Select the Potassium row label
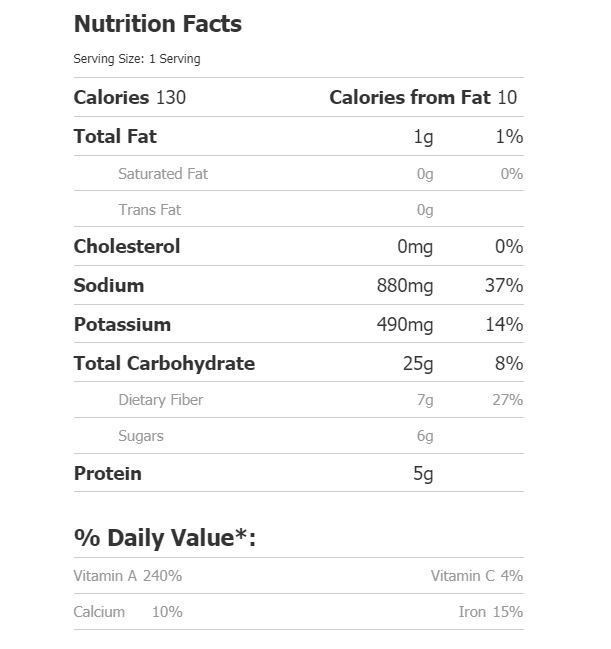 [122, 324]
